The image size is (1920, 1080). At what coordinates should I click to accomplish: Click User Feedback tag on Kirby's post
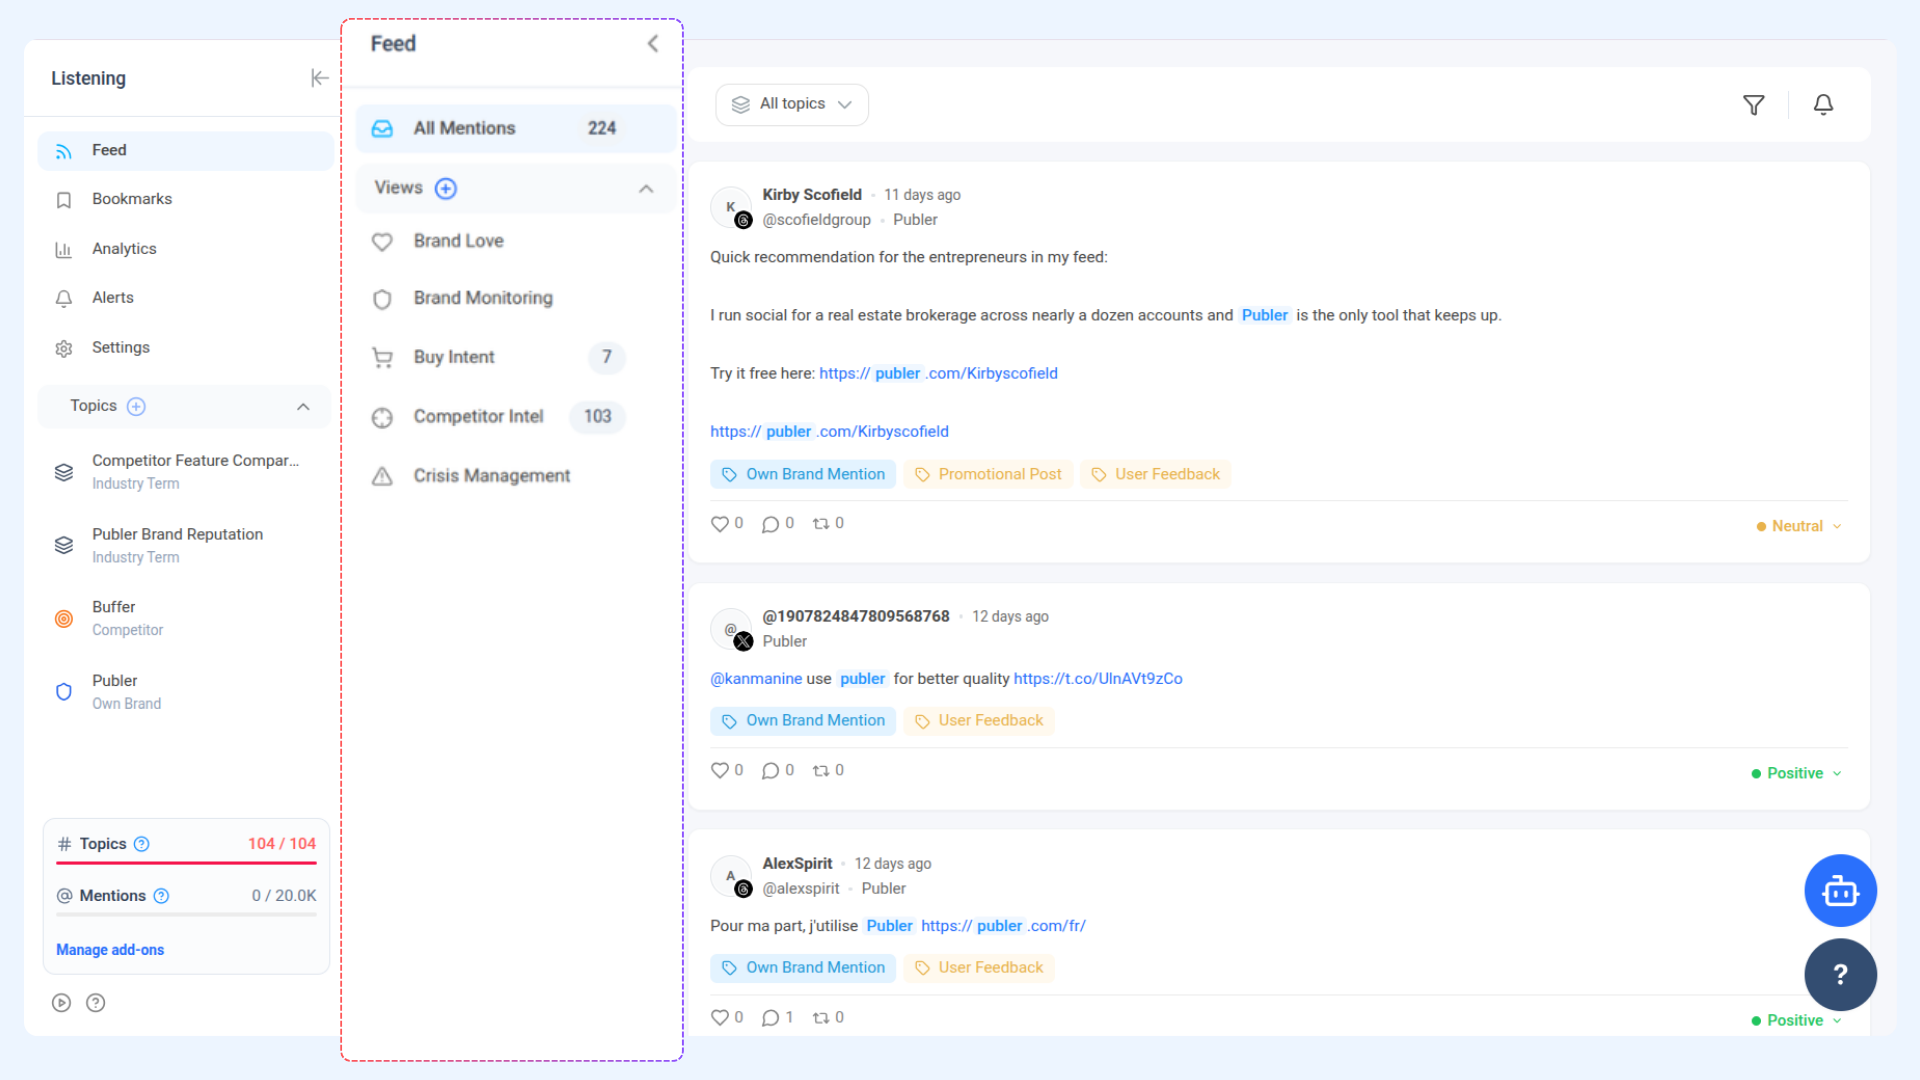(x=1156, y=474)
